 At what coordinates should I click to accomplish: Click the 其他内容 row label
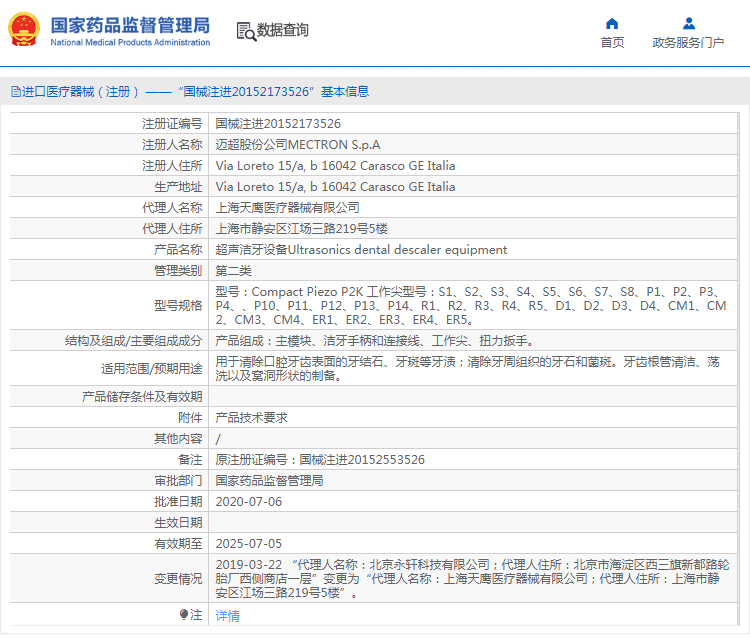178,439
